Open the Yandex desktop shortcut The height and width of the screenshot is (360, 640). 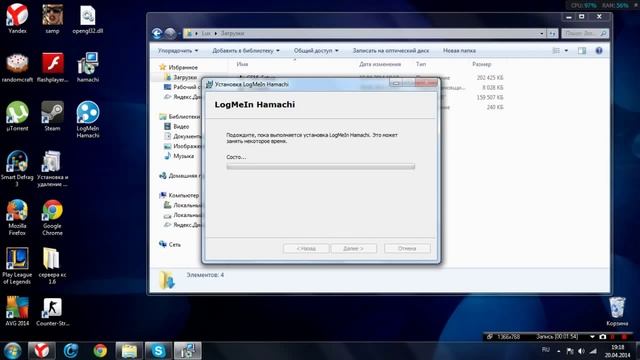17,18
